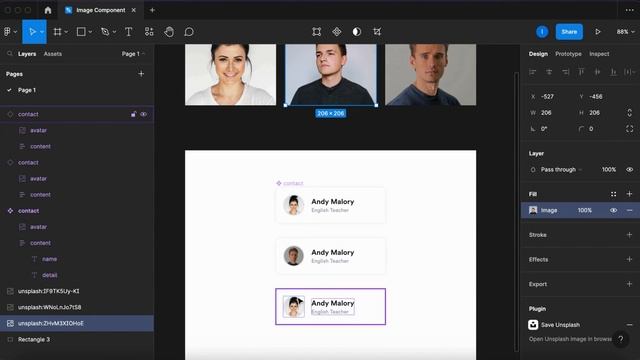The height and width of the screenshot is (360, 640).
Task: Open Pen tool options arrow
Action: point(114,32)
